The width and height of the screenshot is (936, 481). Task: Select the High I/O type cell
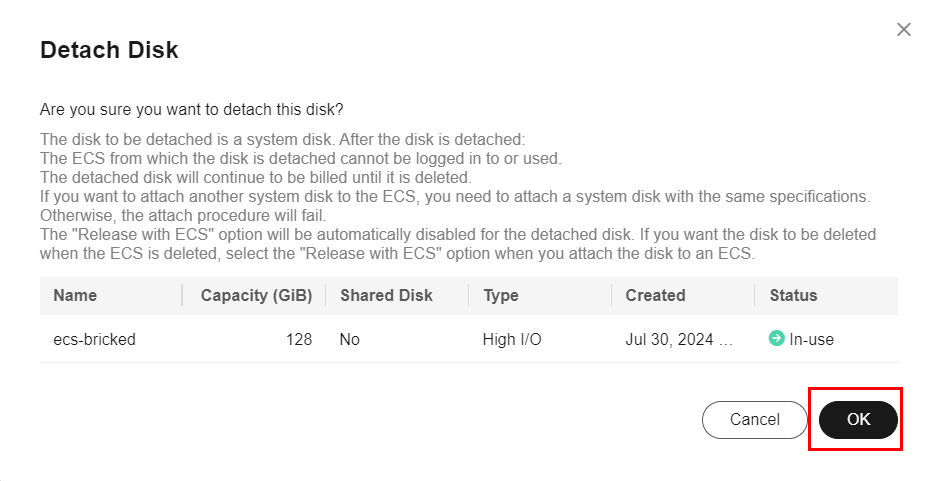click(x=512, y=339)
